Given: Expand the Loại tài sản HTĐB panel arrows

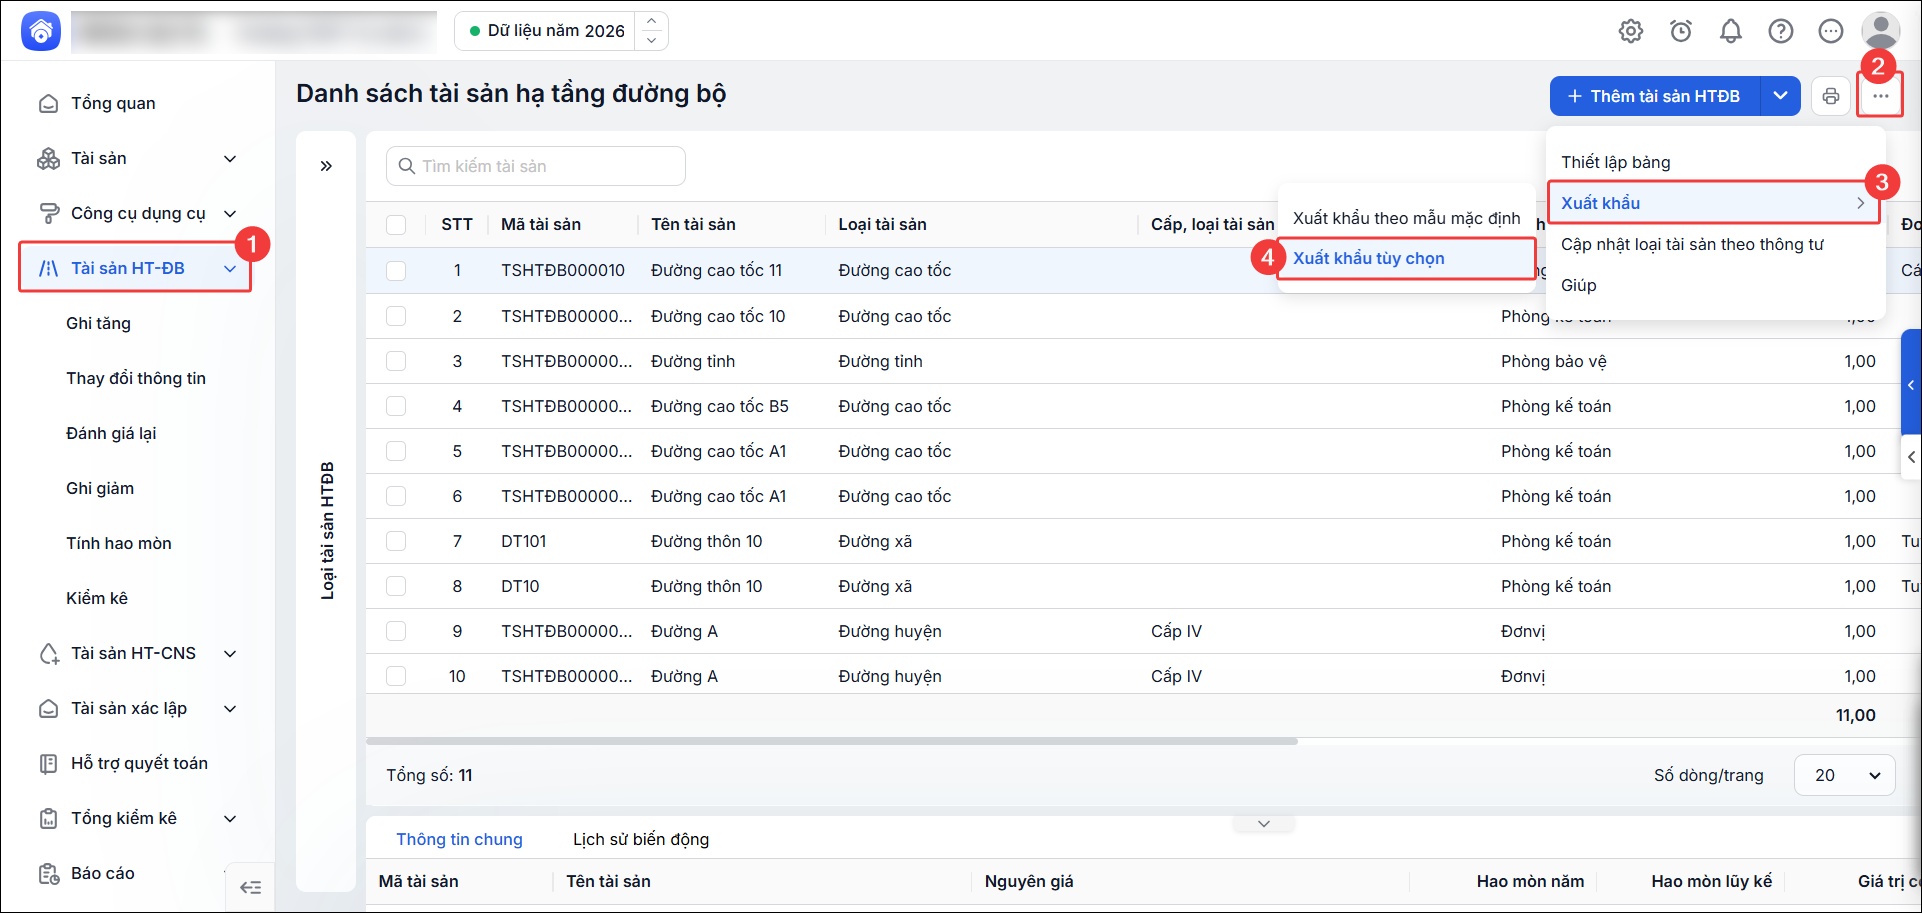Looking at the screenshot, I should [x=326, y=166].
